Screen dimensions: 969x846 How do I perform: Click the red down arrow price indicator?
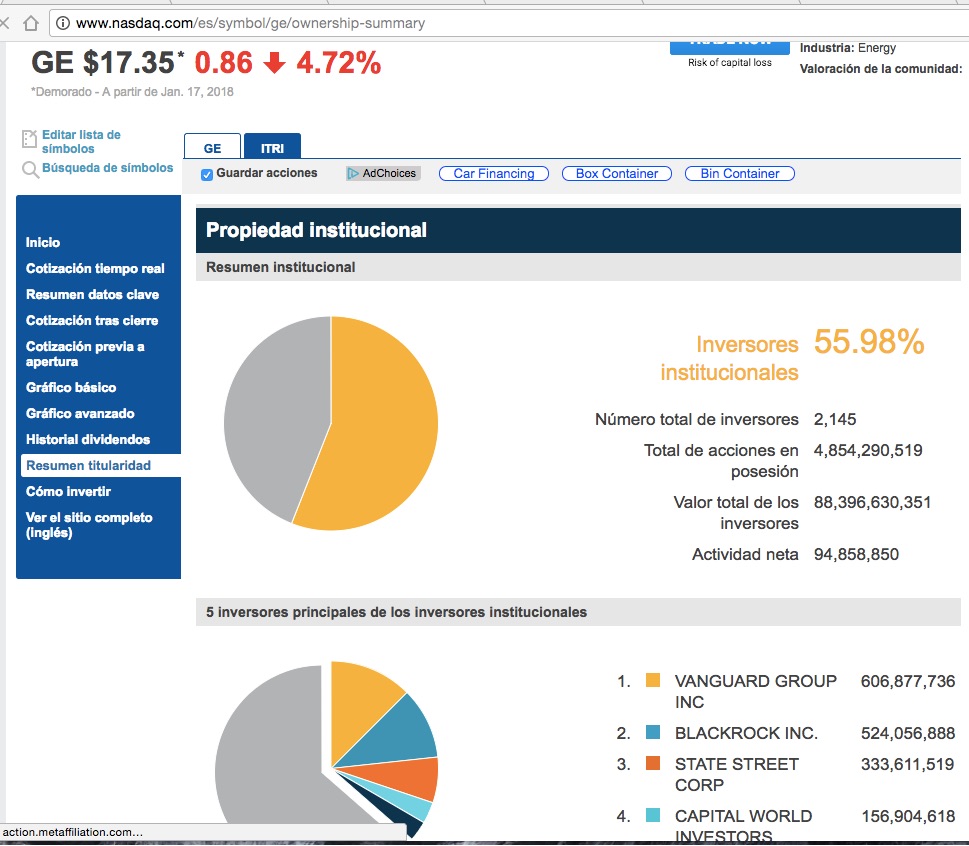(274, 64)
